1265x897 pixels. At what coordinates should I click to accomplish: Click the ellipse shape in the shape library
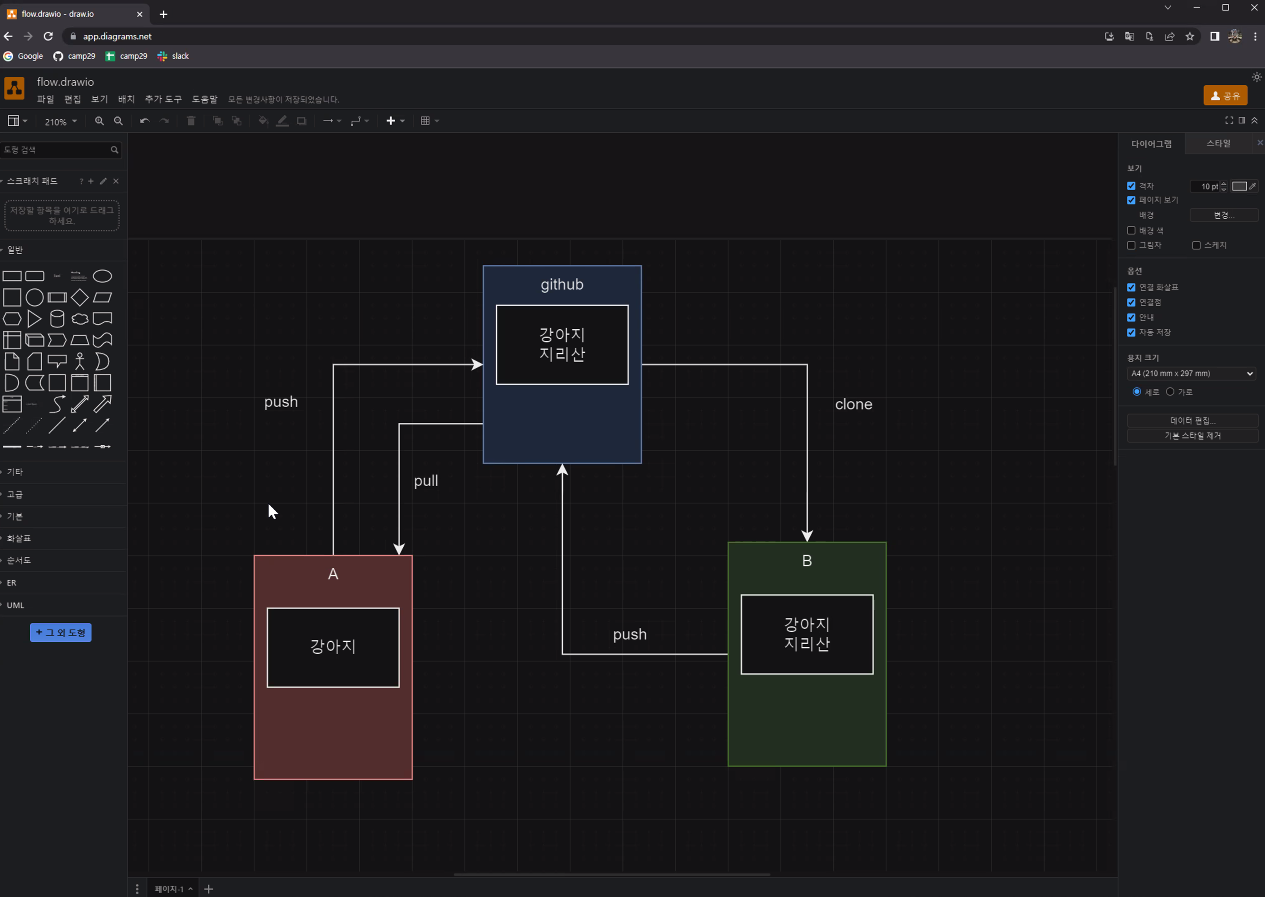(102, 276)
